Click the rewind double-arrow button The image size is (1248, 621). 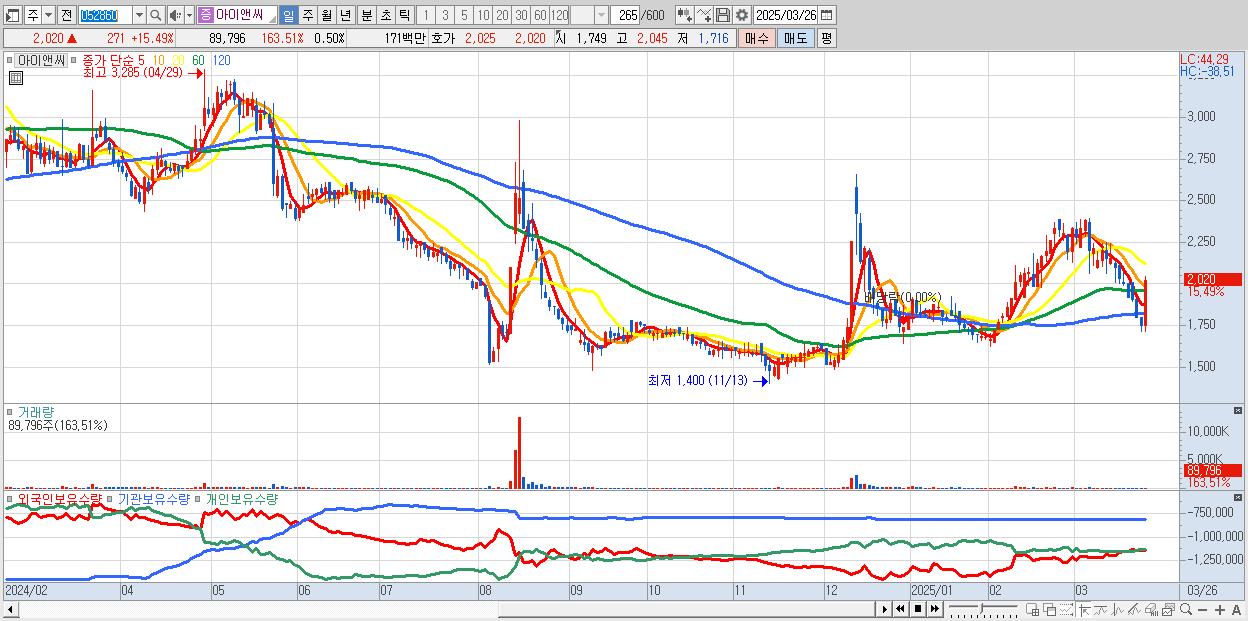(900, 609)
